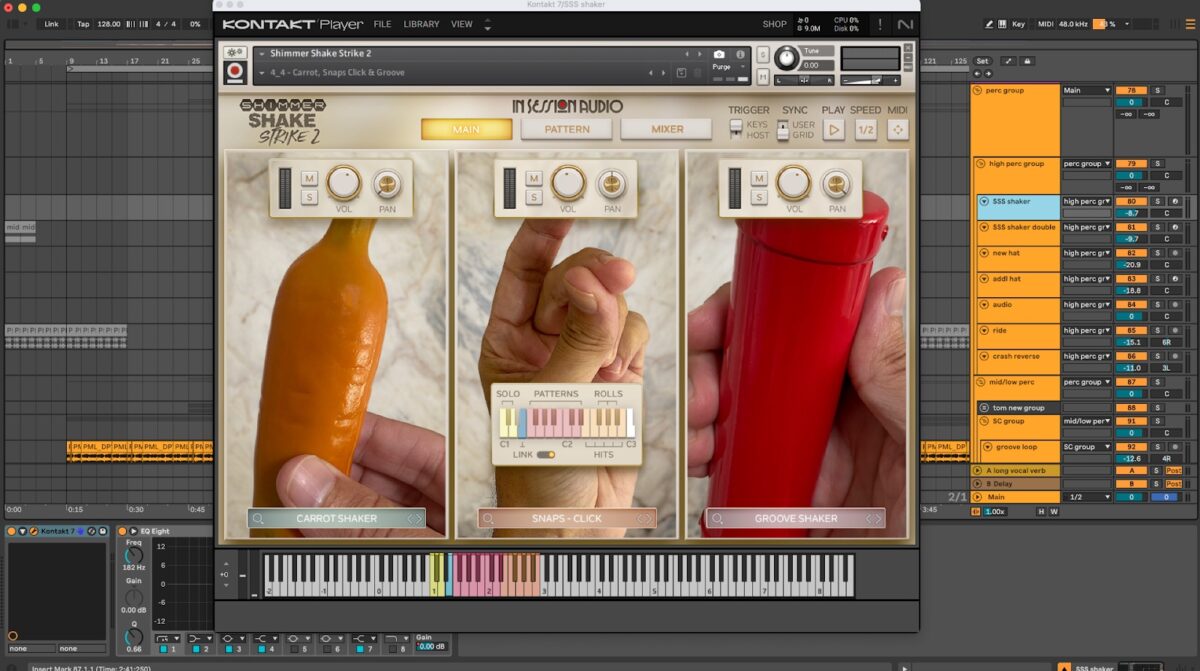Switch to the MAIN tab
This screenshot has width=1200, height=671.
coord(466,129)
